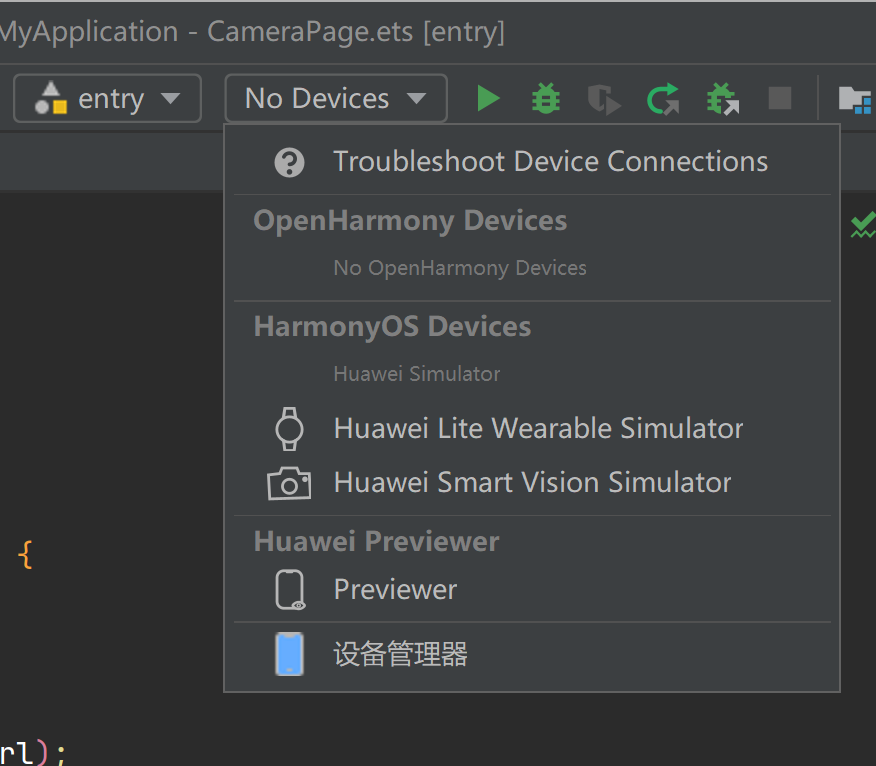Start debugging with the green bug icon

tap(546, 98)
